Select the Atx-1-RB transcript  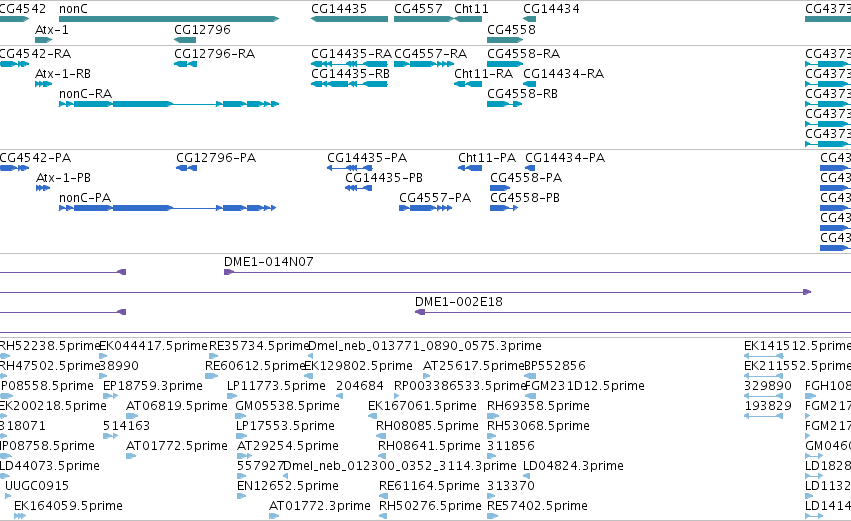(43, 84)
